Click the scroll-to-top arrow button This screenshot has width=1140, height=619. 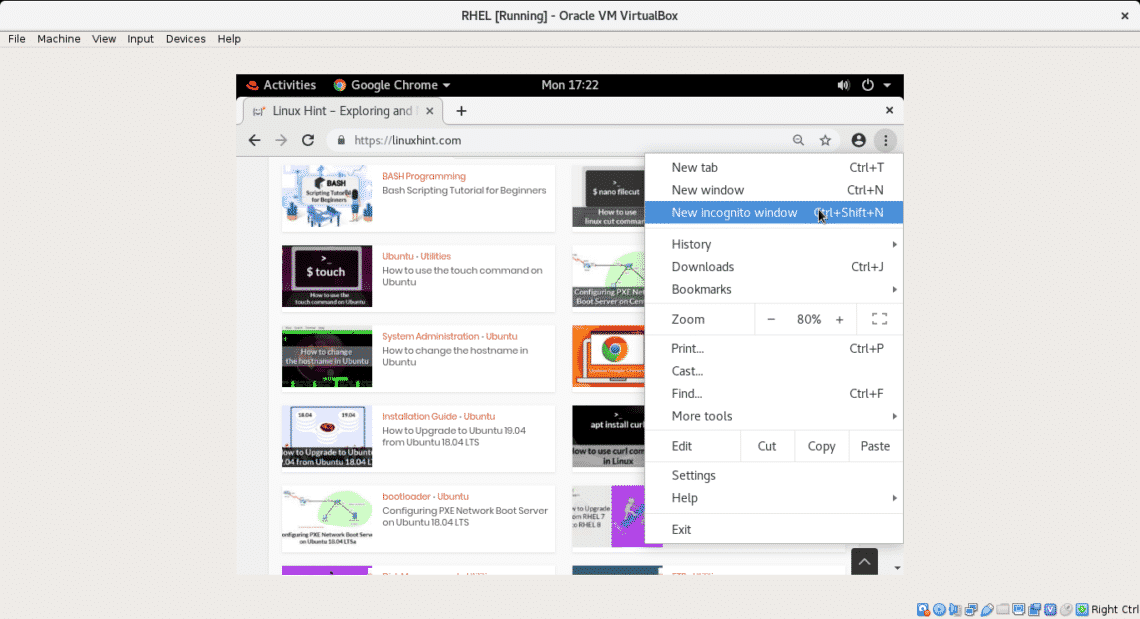click(x=864, y=562)
